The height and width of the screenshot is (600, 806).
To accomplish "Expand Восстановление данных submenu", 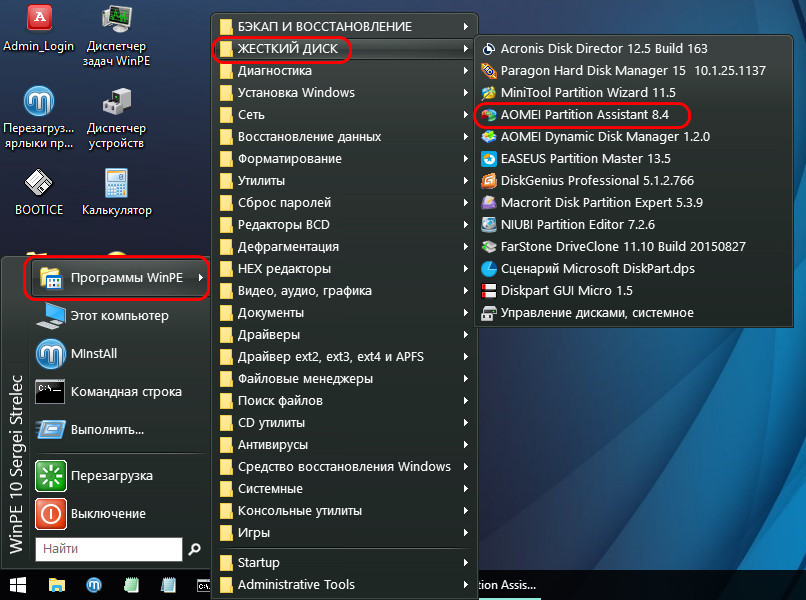I will 344,137.
